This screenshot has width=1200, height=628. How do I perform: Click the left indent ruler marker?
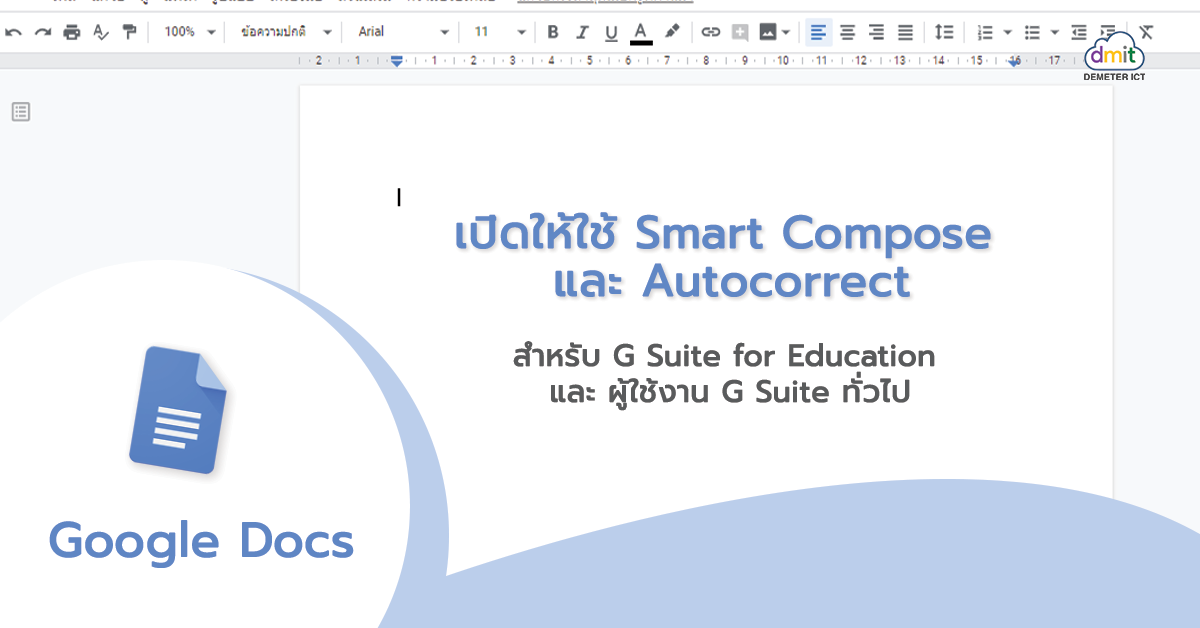[397, 61]
